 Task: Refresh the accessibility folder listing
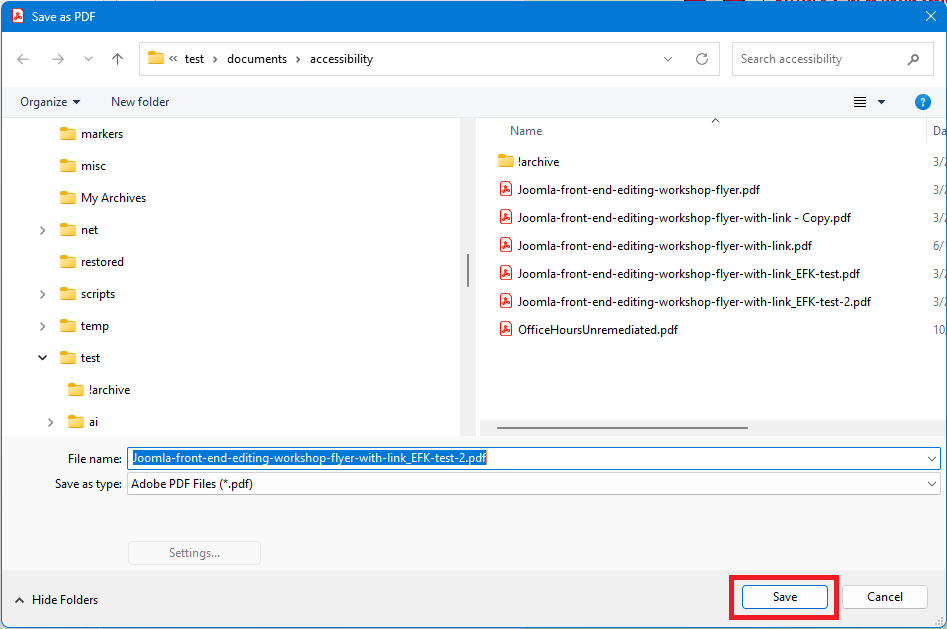702,59
